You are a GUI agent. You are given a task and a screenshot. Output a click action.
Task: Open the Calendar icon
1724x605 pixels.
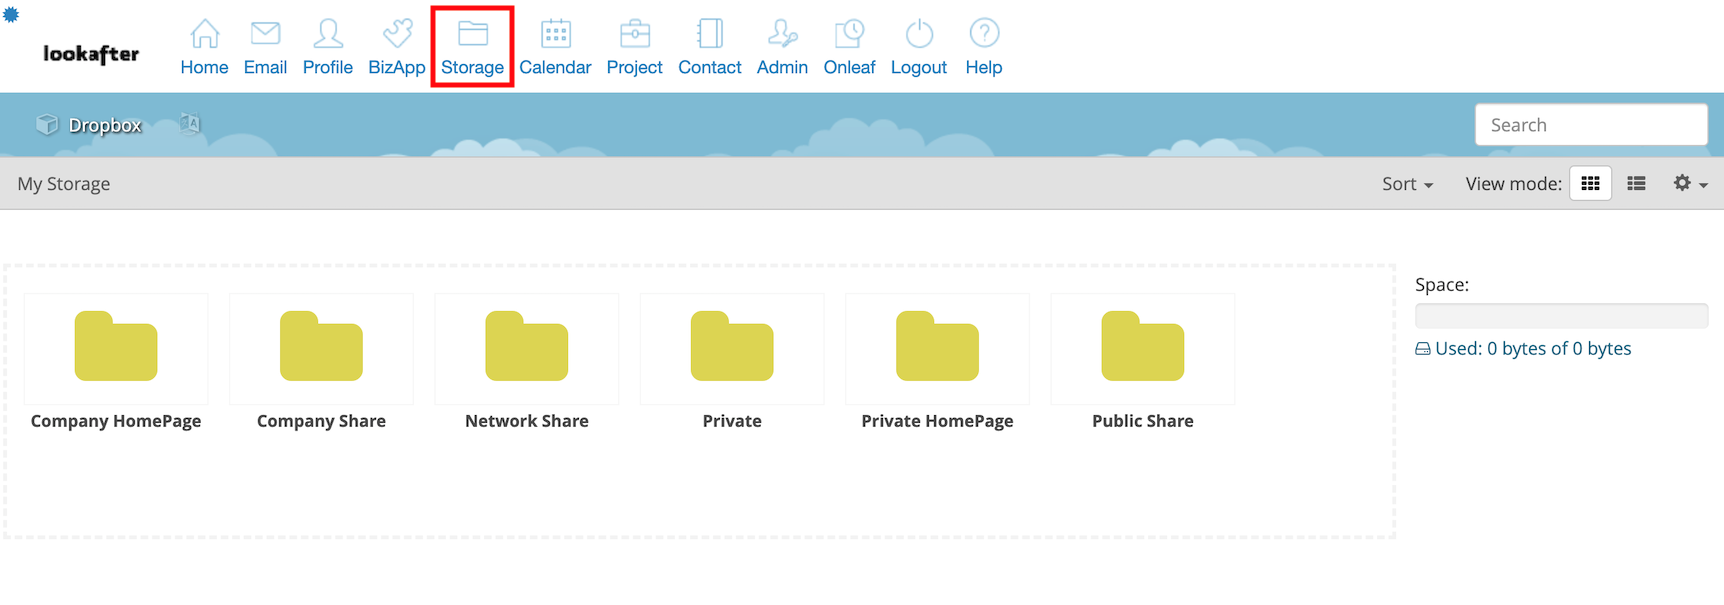point(555,34)
